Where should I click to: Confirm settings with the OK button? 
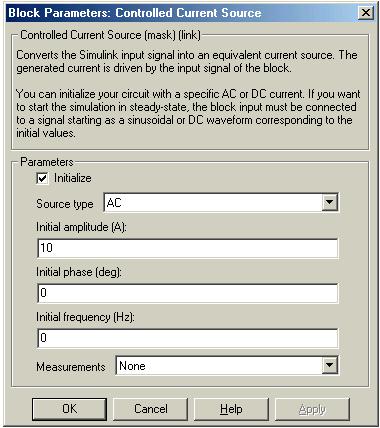(69, 409)
